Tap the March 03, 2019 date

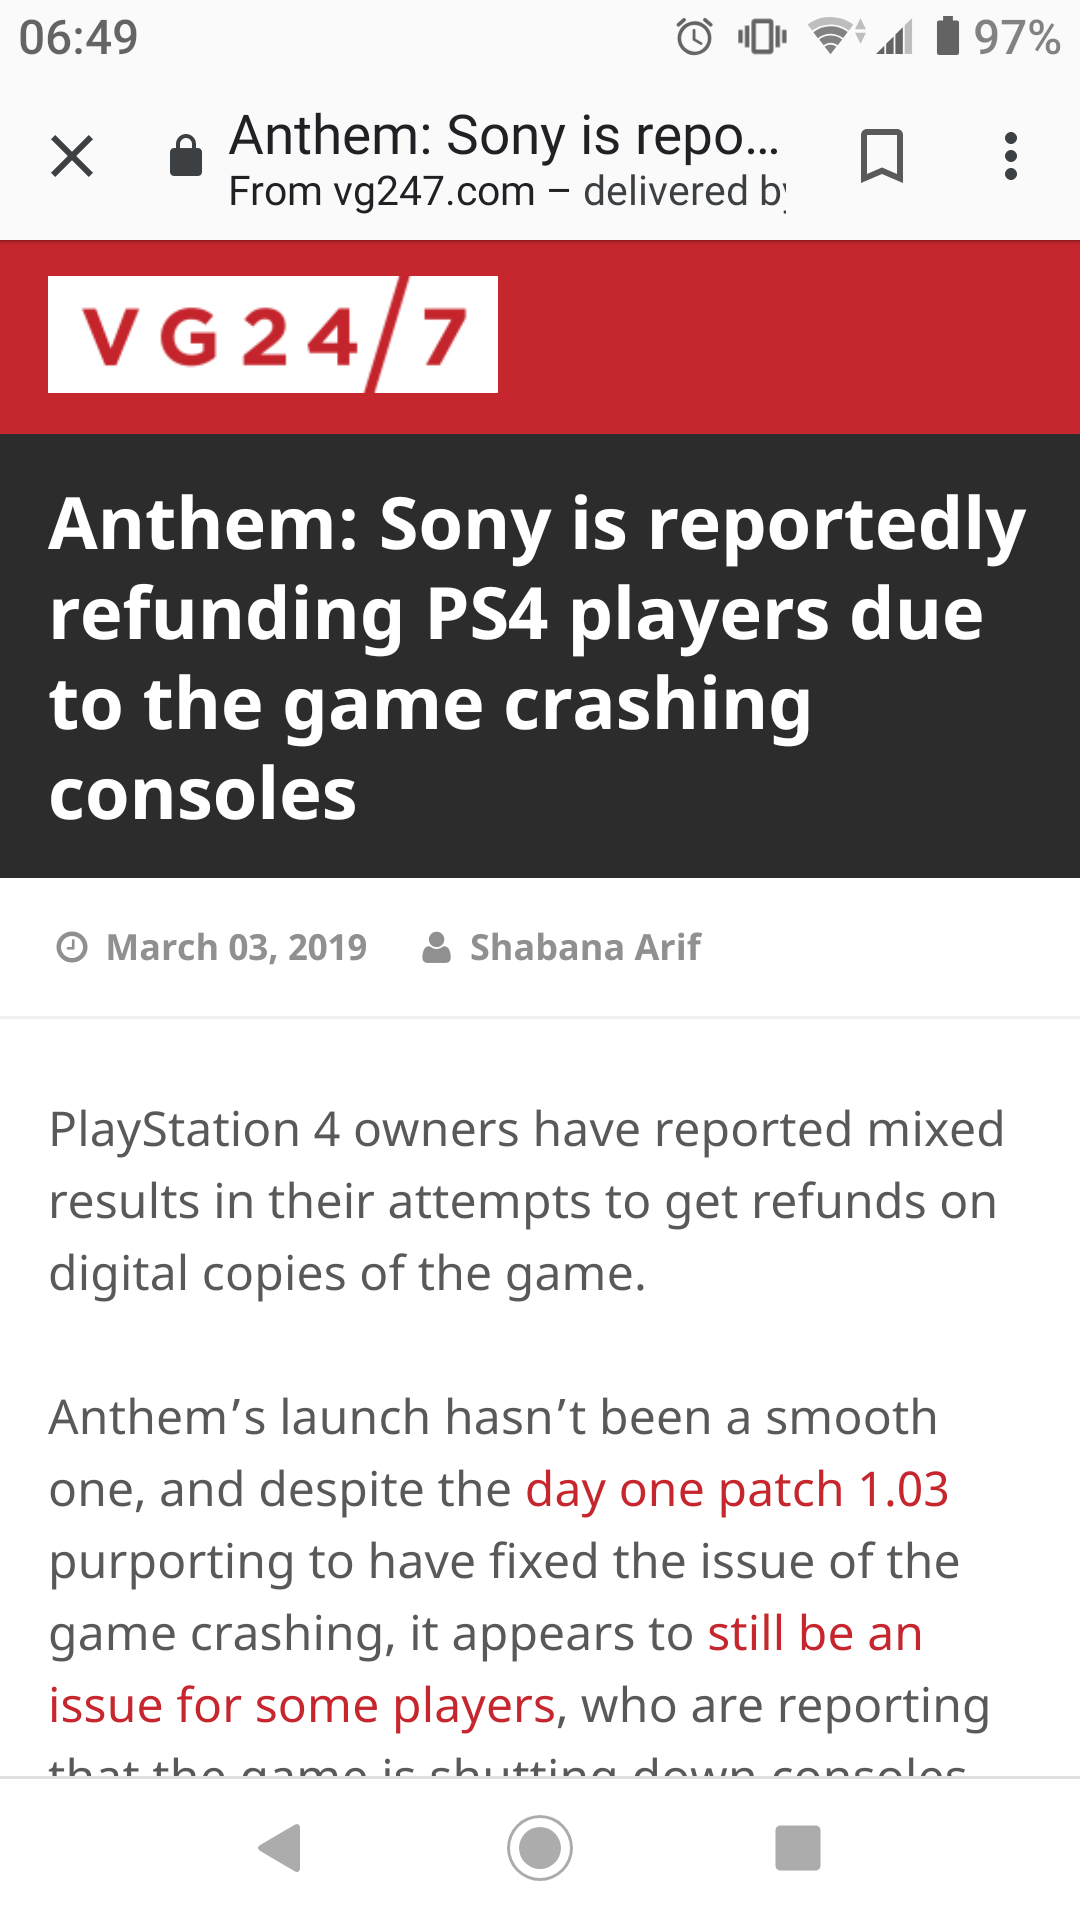tap(236, 947)
